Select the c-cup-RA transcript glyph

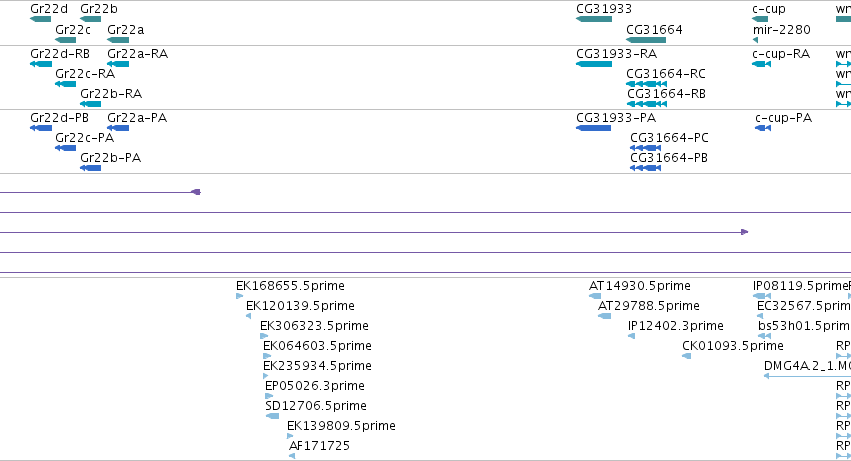tap(761, 64)
